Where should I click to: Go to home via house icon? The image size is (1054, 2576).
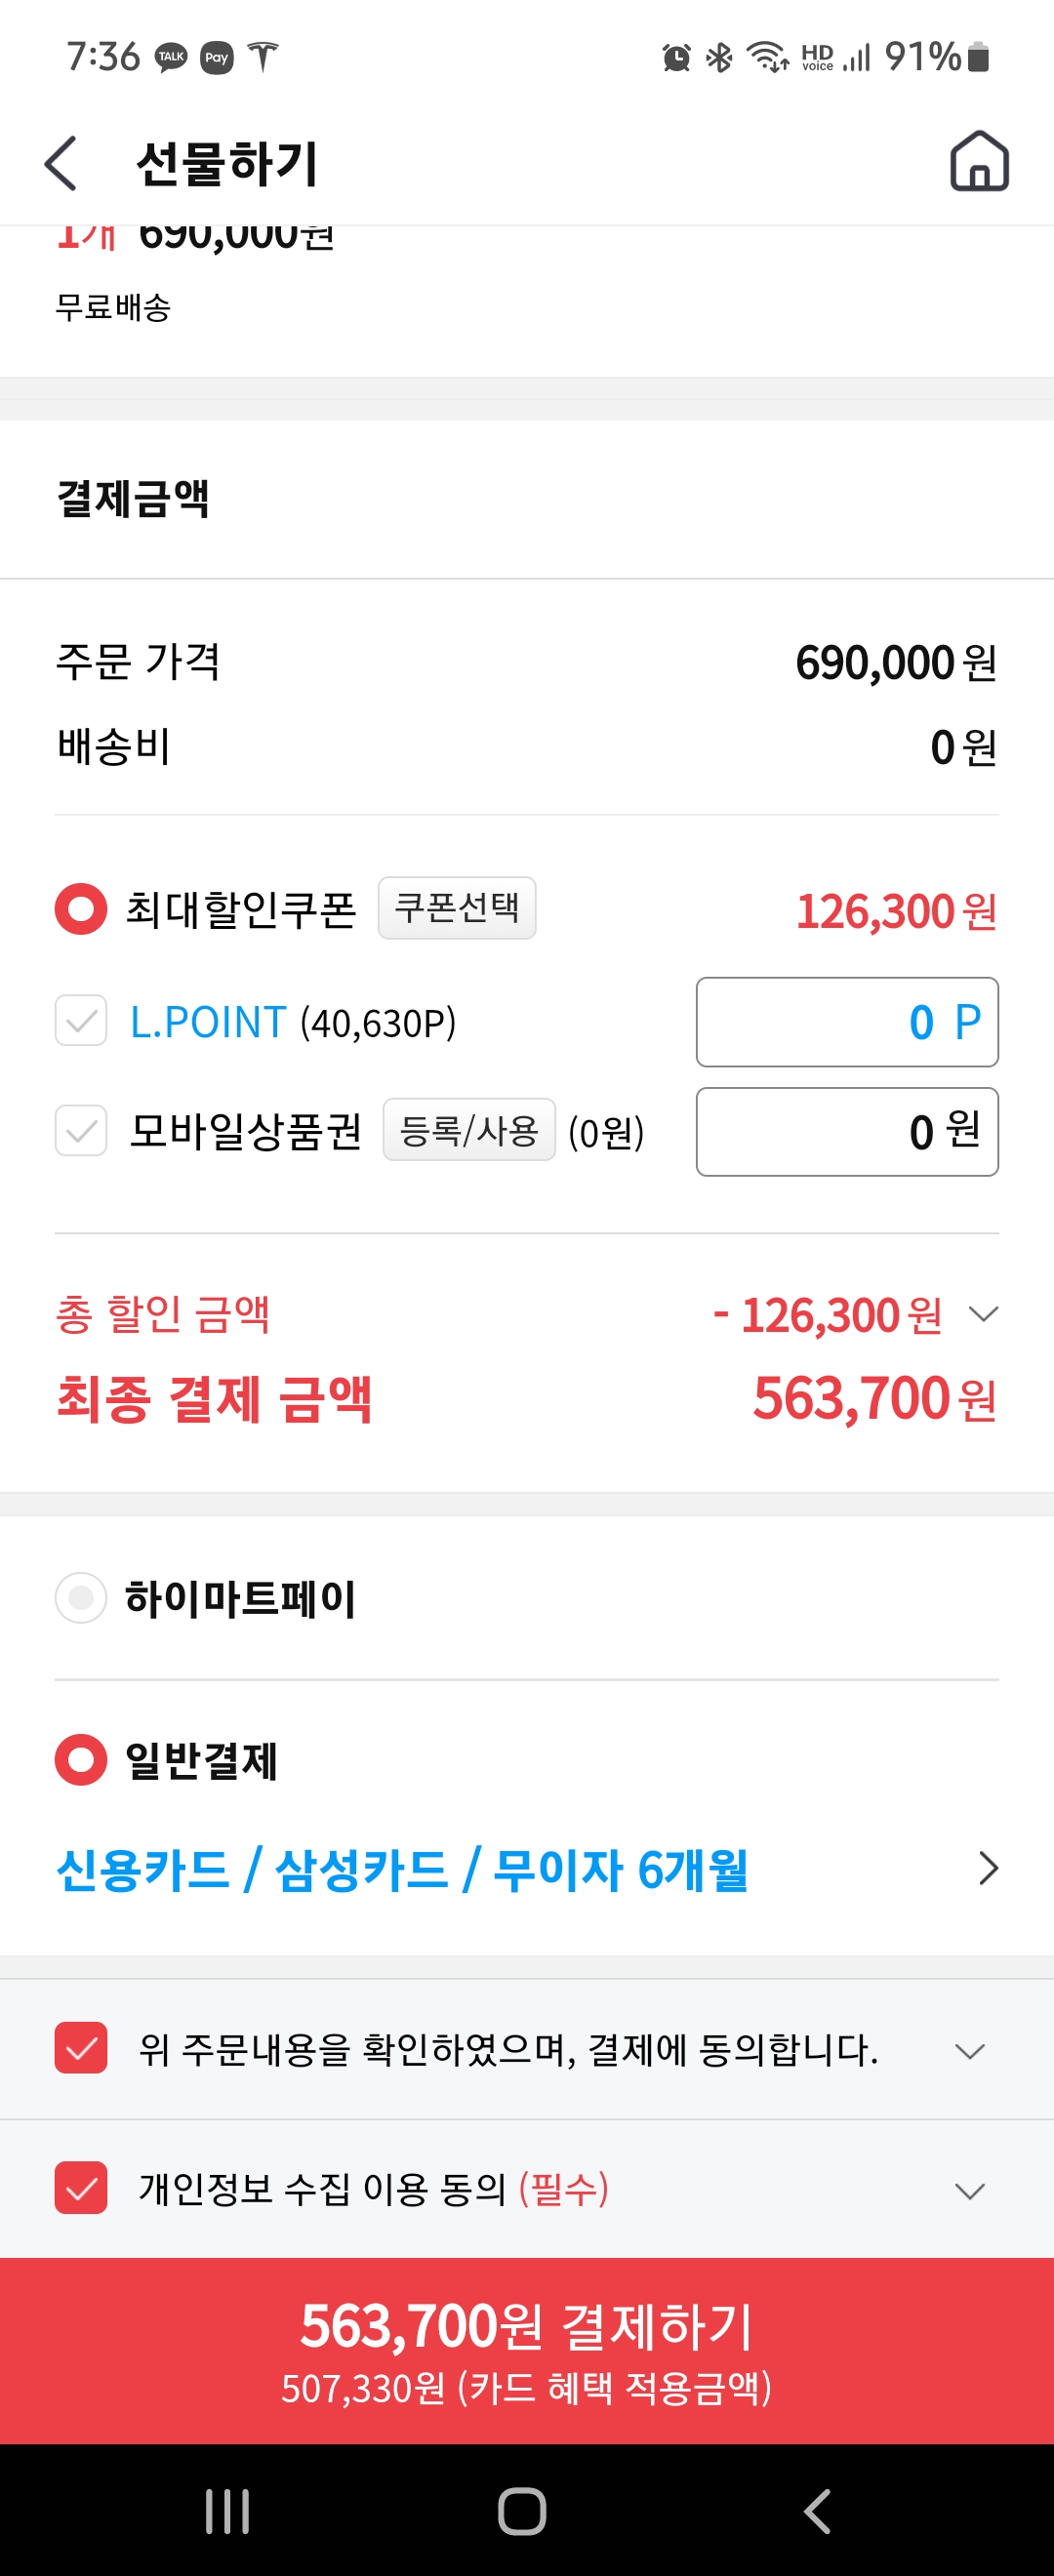(978, 161)
